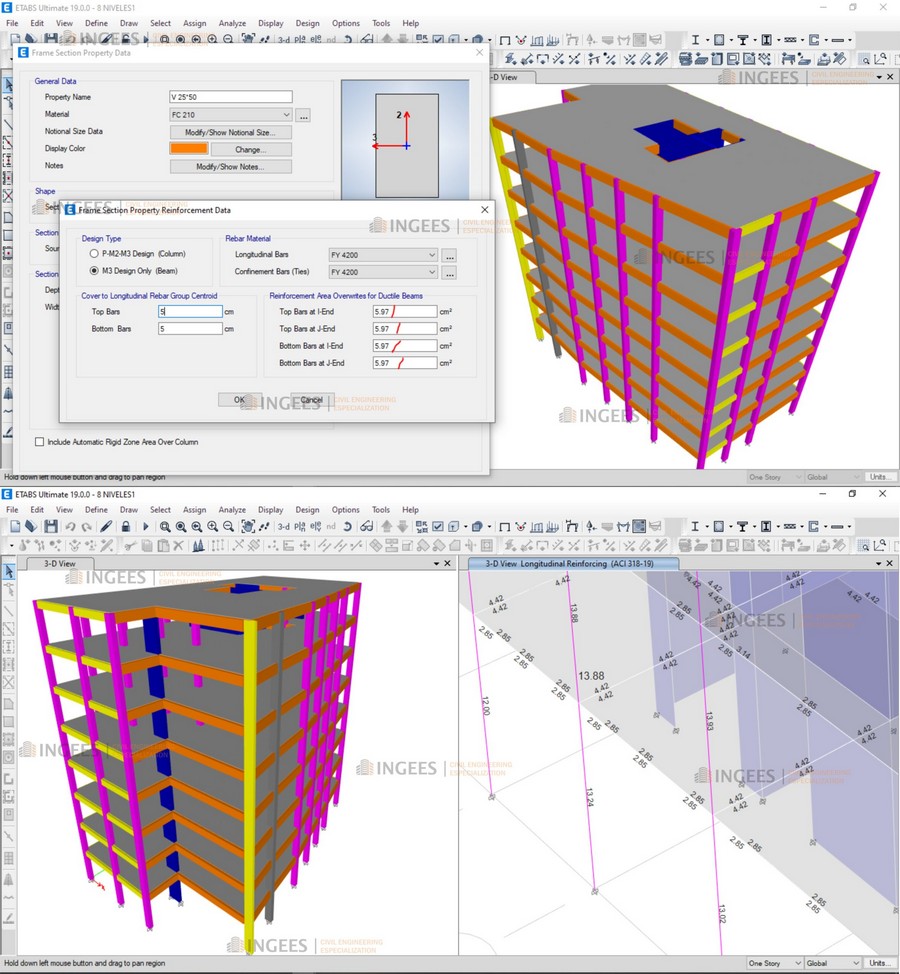Screen dimensions: 900x974
Task: Set Elevation view icon in bottom window toolbar
Action: coord(316,527)
